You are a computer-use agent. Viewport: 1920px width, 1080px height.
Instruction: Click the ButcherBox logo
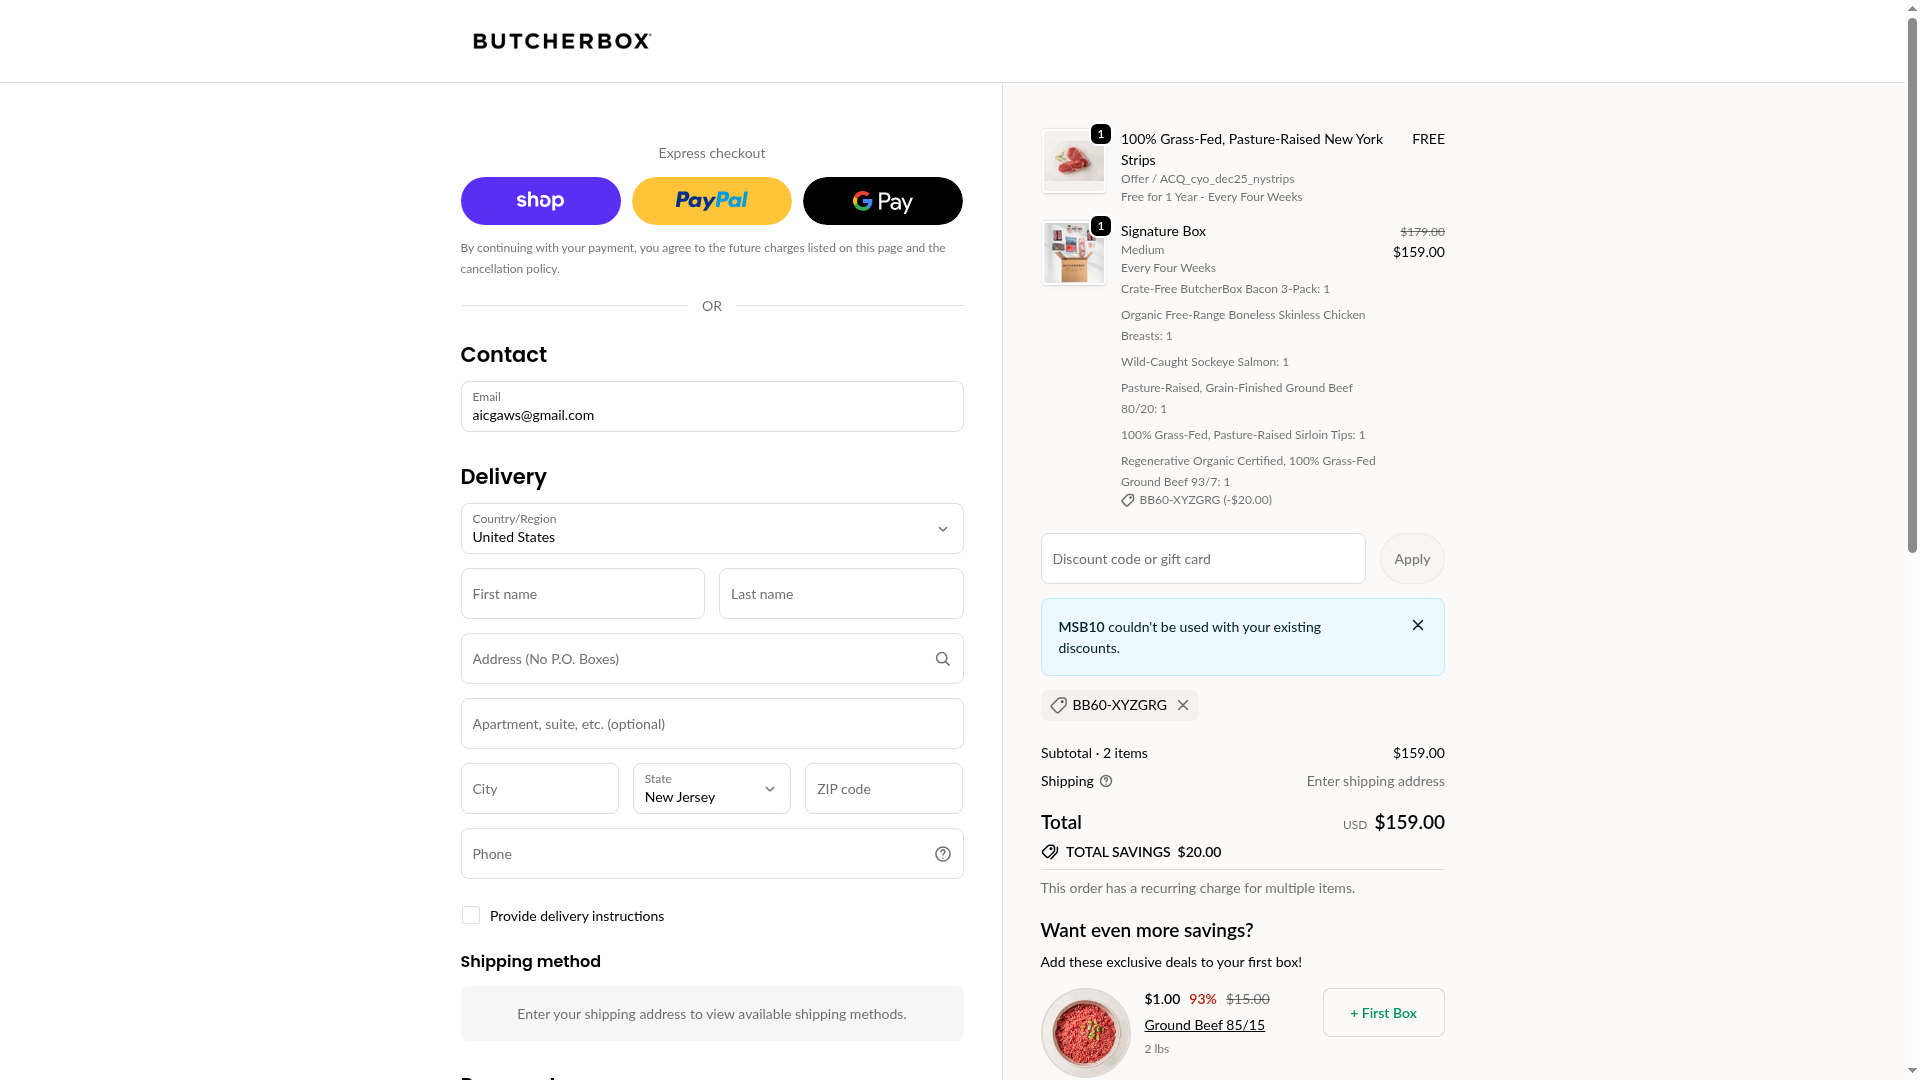point(562,41)
